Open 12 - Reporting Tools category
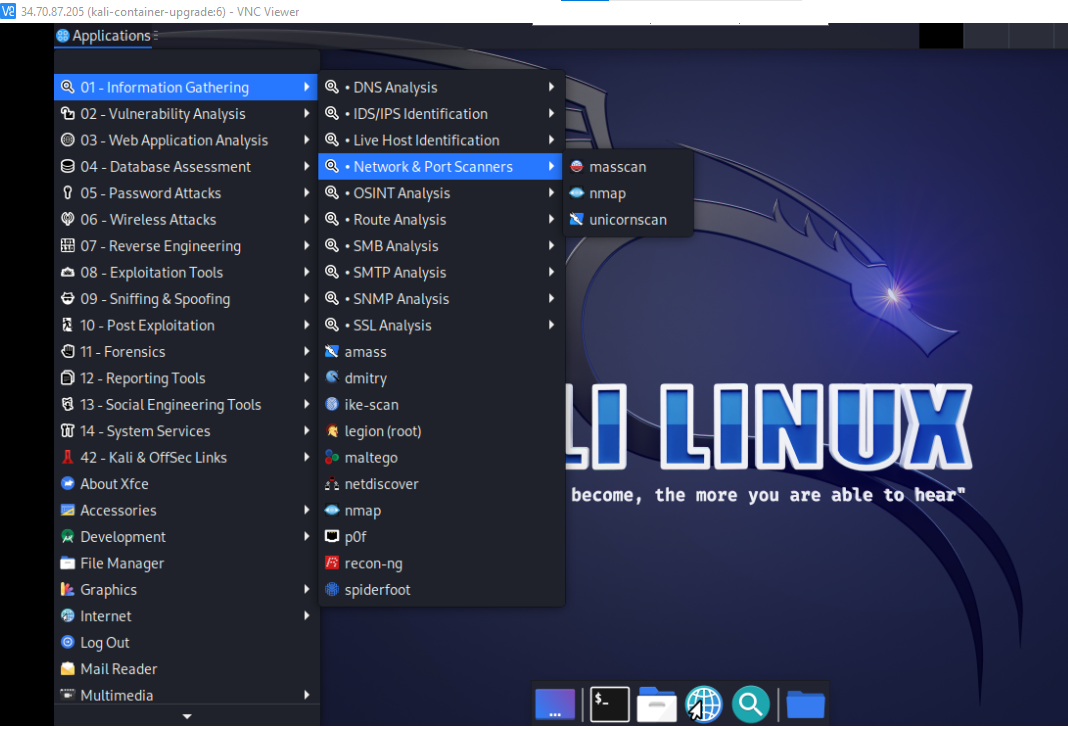 pos(185,378)
